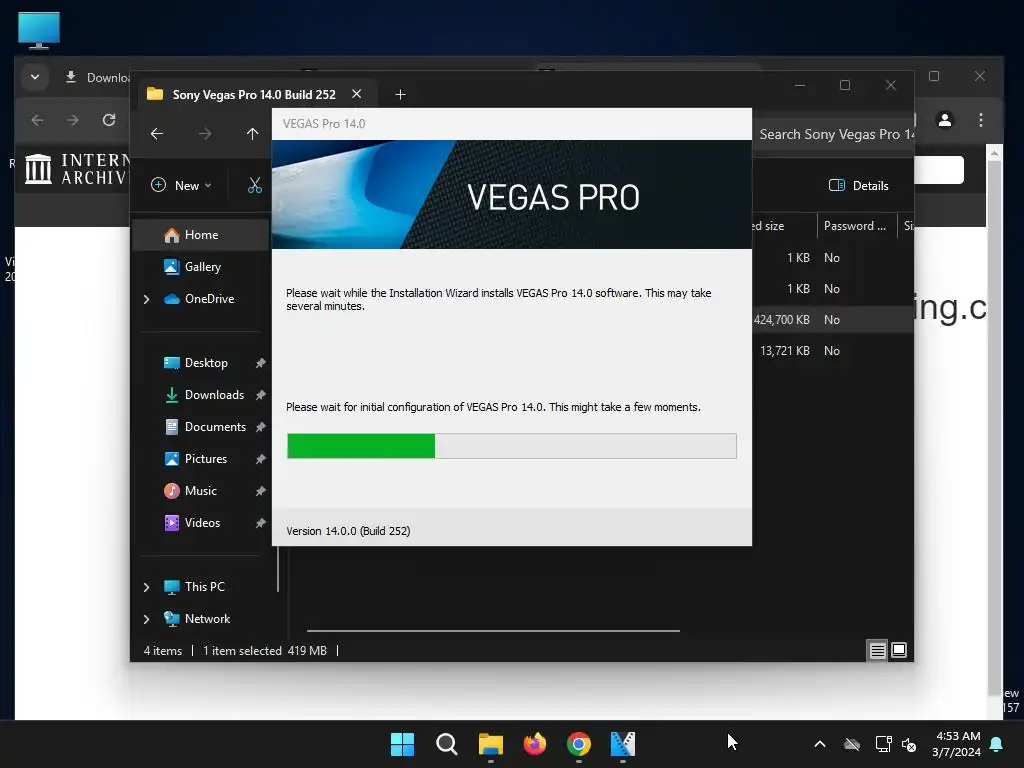Add a new tab in File Explorer
This screenshot has width=1024, height=768.
coord(400,95)
